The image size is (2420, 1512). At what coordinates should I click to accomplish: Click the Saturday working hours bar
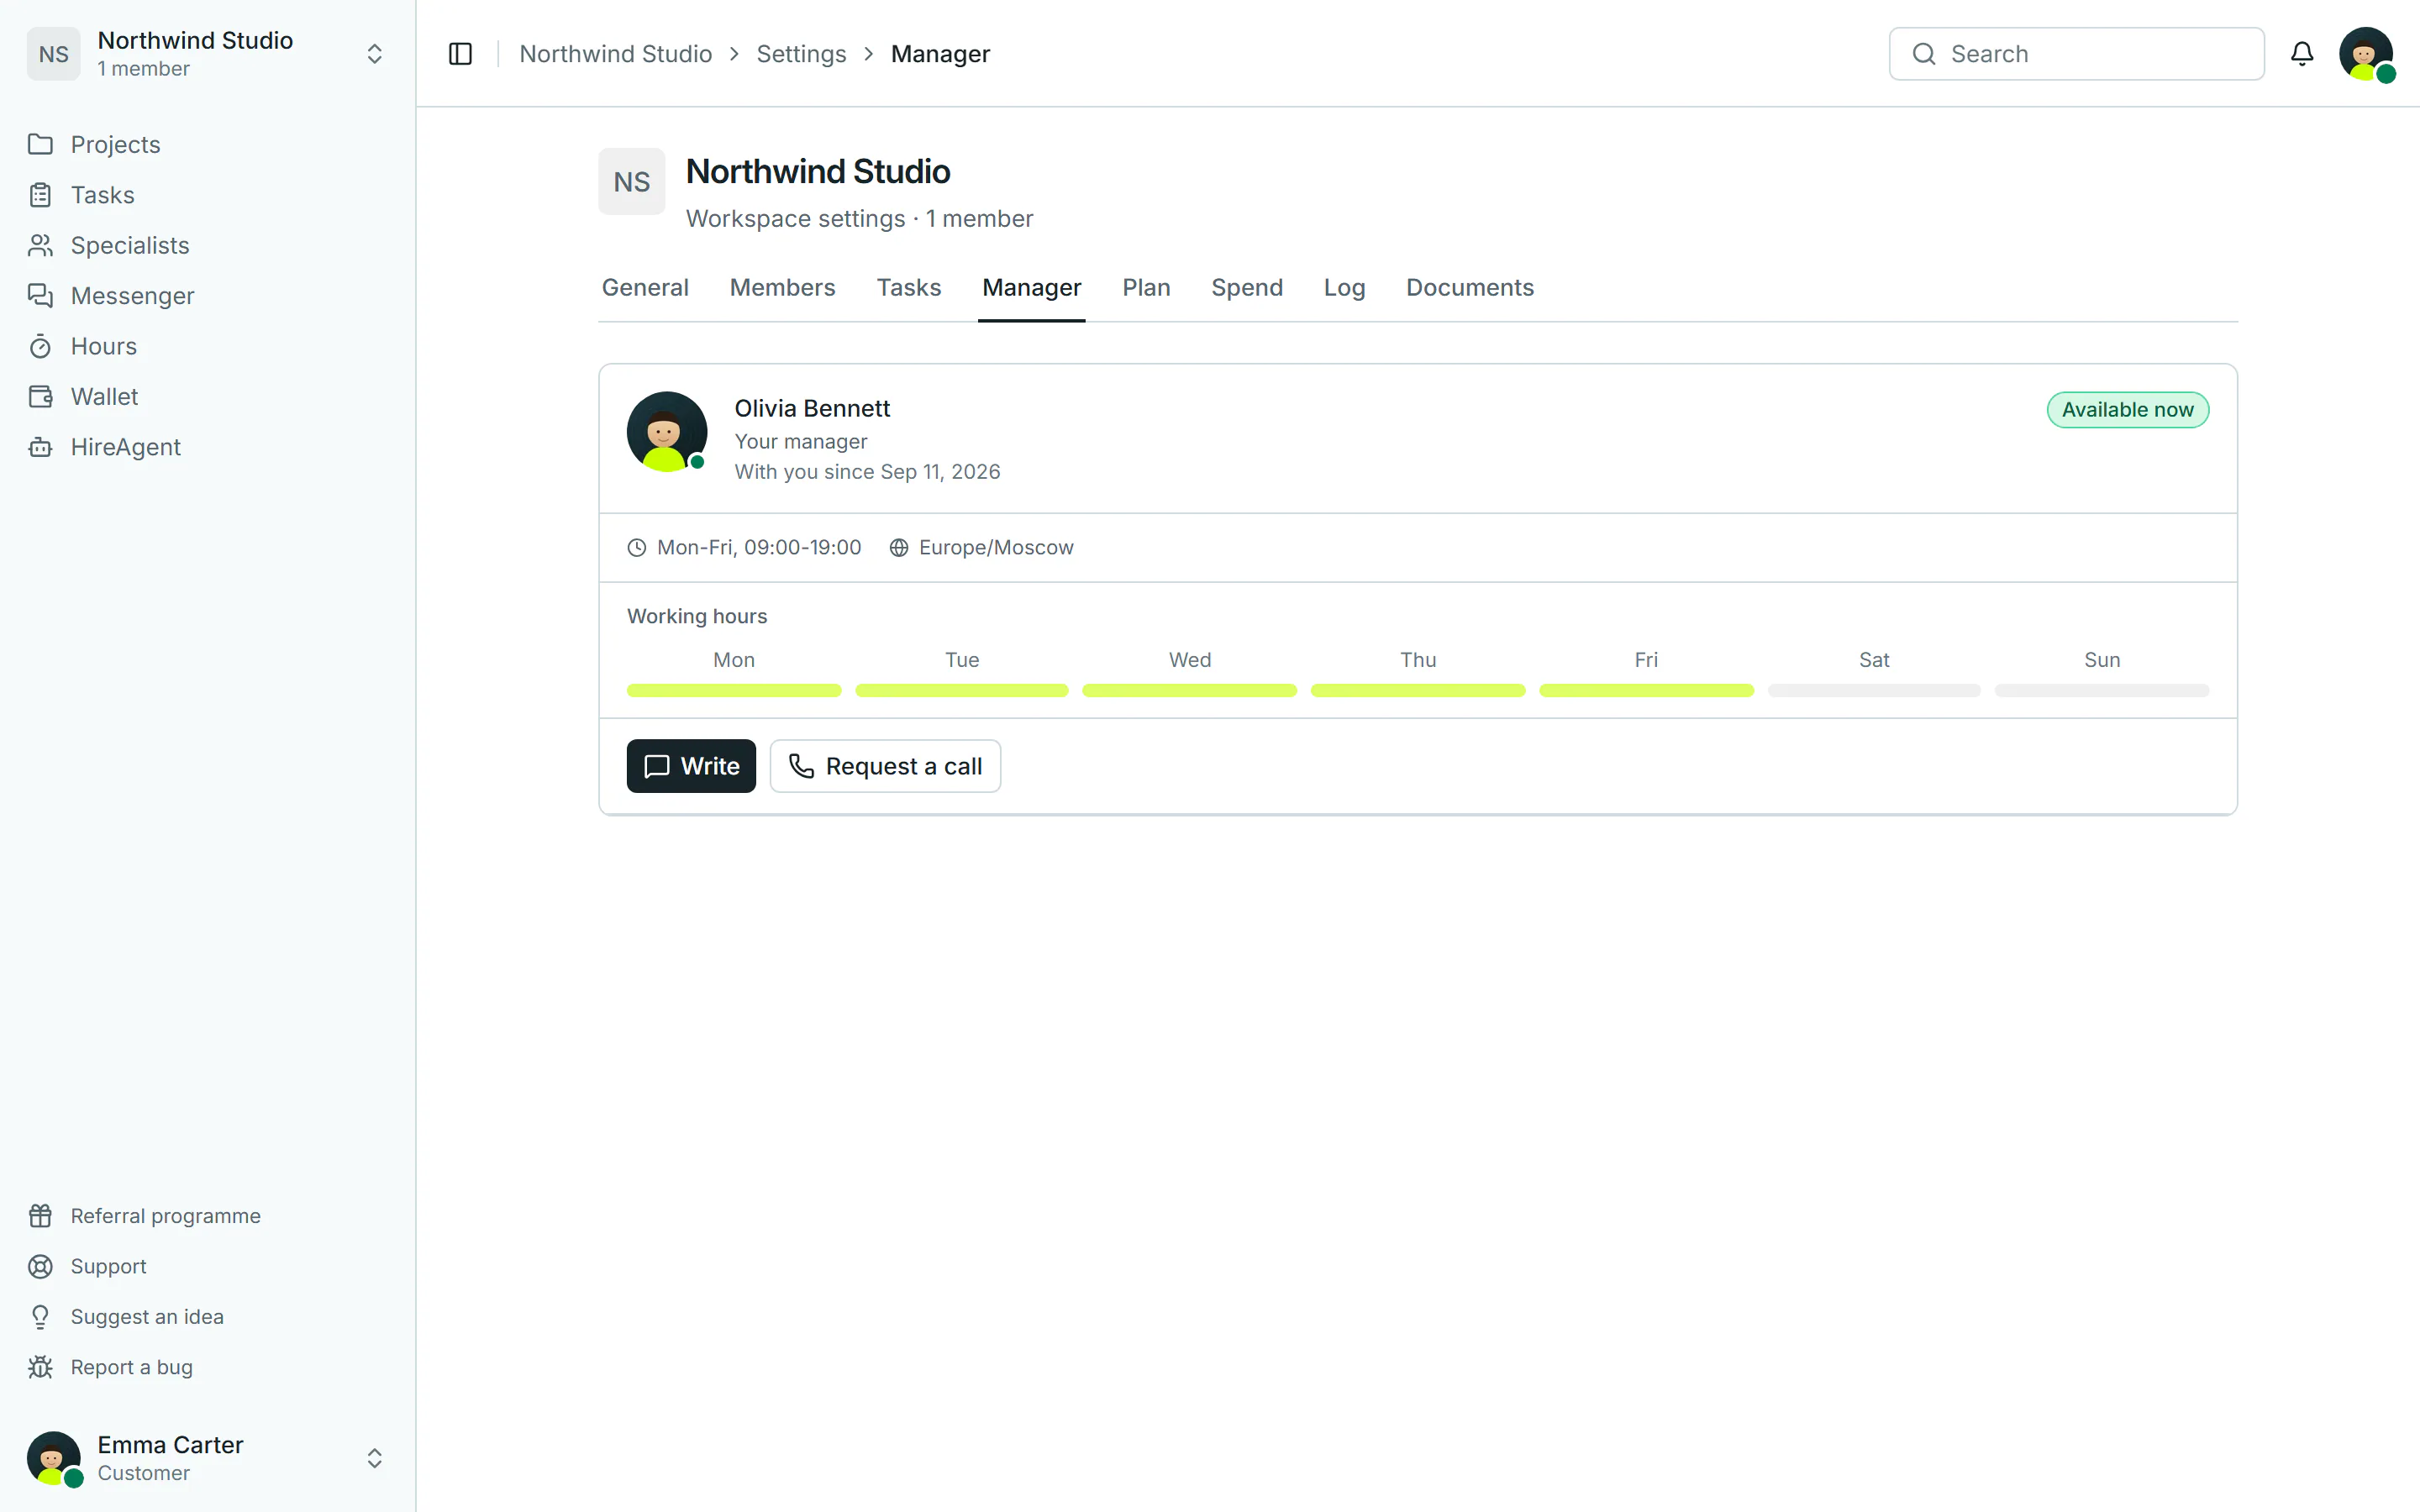pyautogui.click(x=1874, y=691)
